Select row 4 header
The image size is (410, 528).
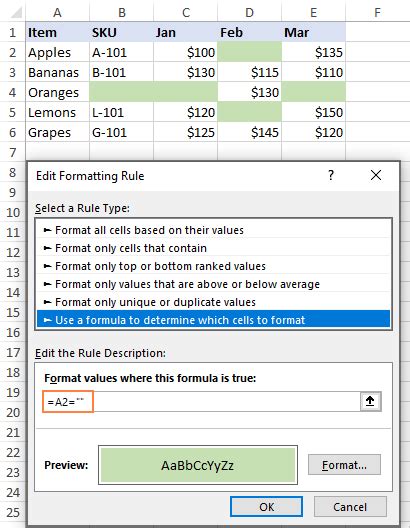point(13,92)
